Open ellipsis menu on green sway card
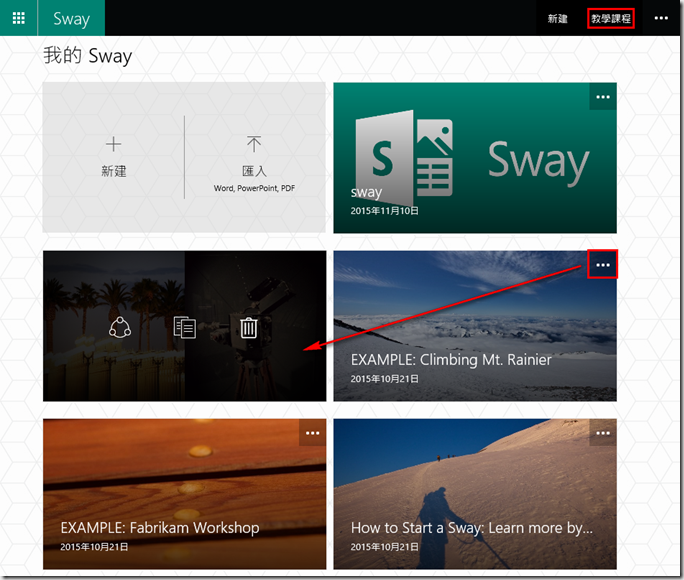Screen dimensions: 684x580 pos(603,97)
